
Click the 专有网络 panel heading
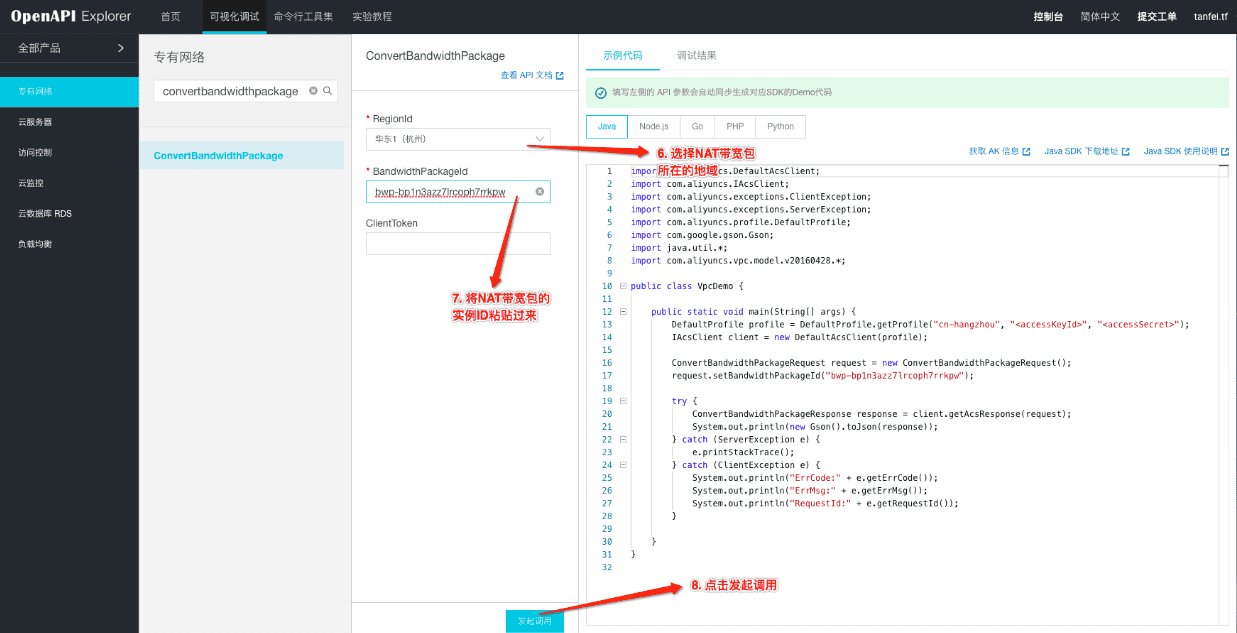click(179, 57)
